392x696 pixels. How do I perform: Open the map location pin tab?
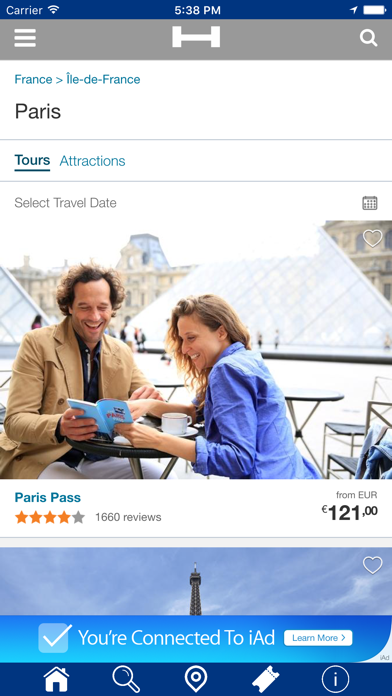pos(196,679)
